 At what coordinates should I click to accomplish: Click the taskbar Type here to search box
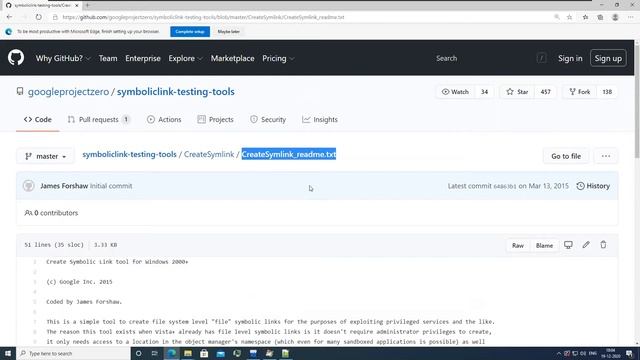(73, 353)
